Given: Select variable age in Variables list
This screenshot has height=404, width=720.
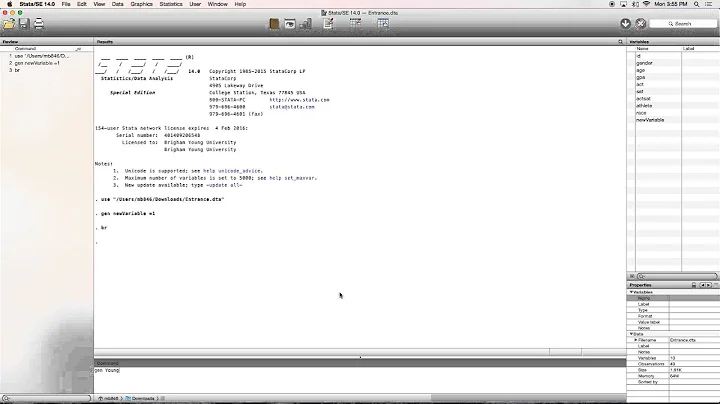Looking at the screenshot, I should point(641,70).
